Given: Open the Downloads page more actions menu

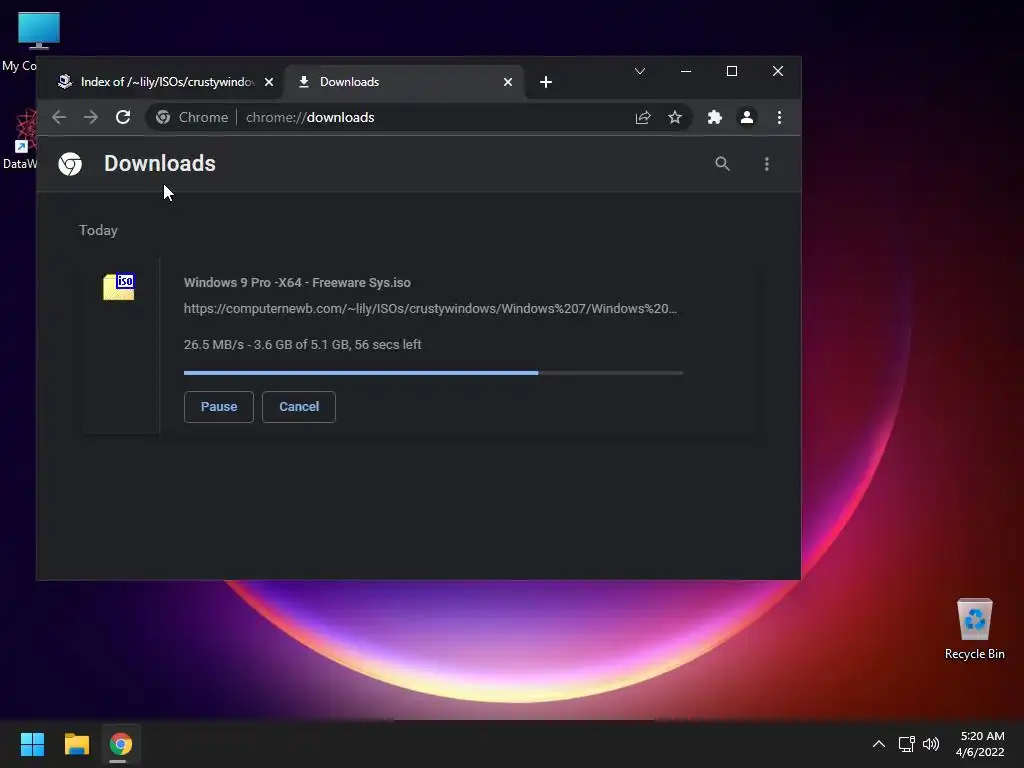Looking at the screenshot, I should point(767,164).
